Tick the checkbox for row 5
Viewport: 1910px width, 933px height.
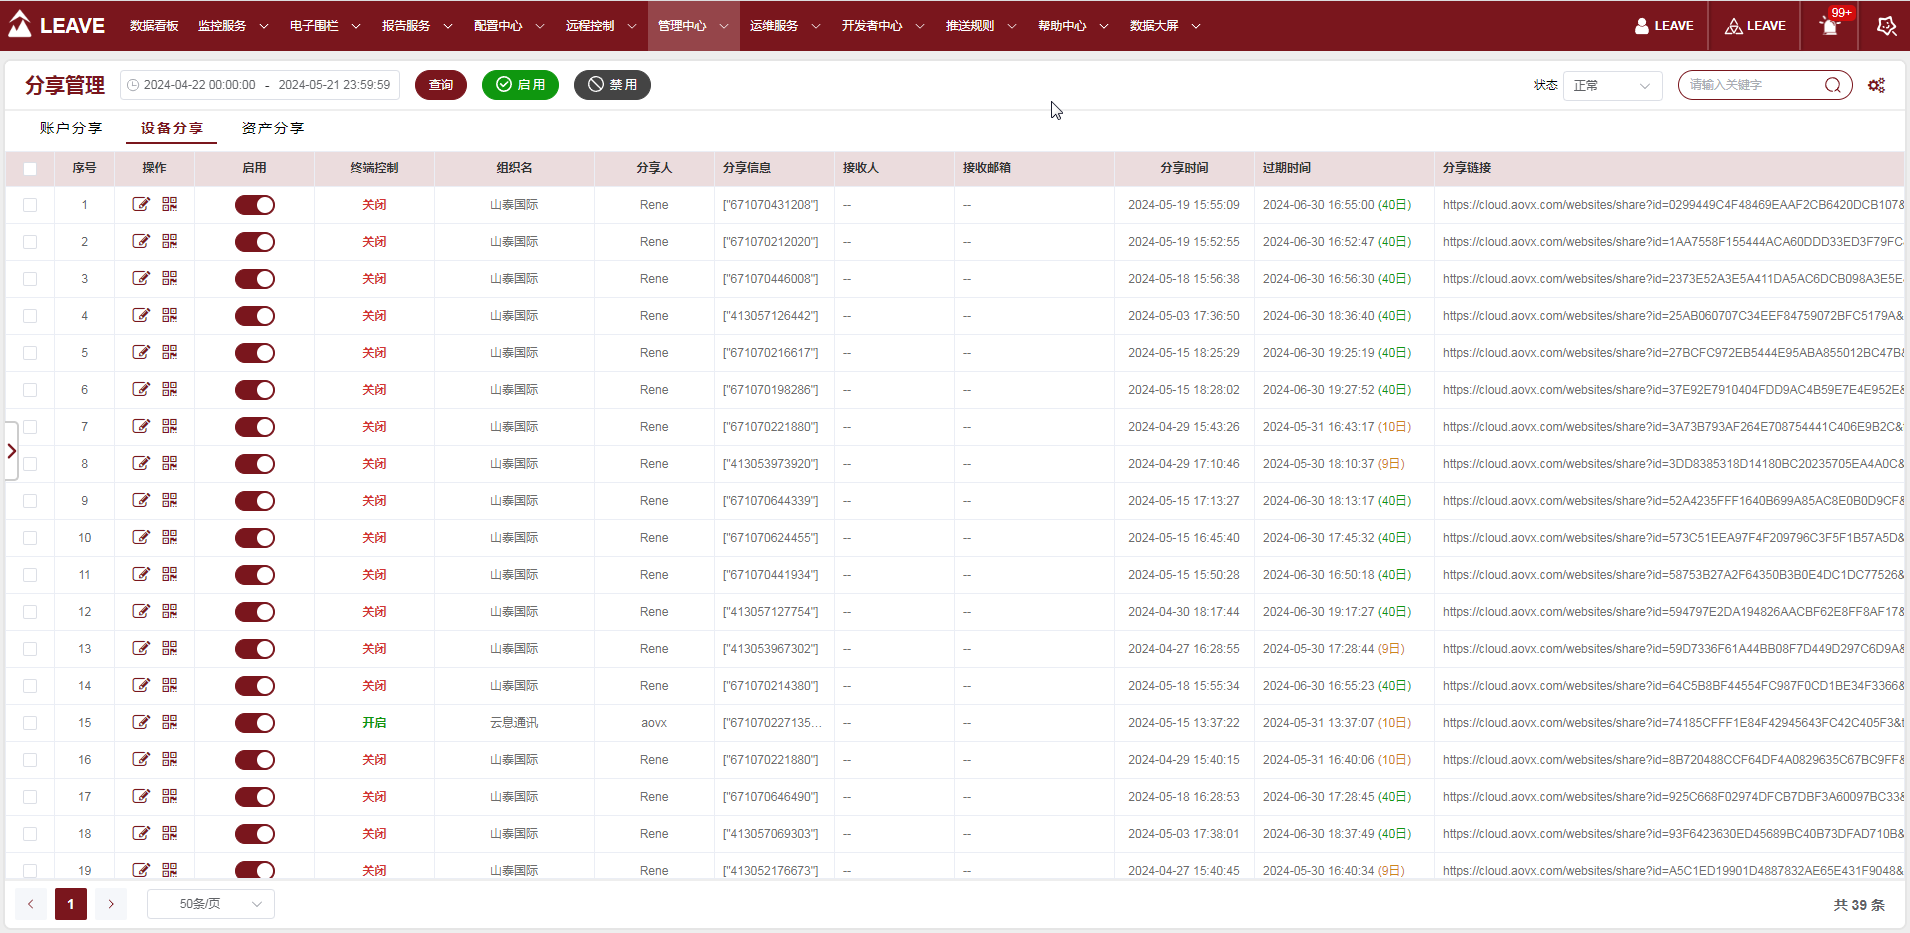click(30, 353)
